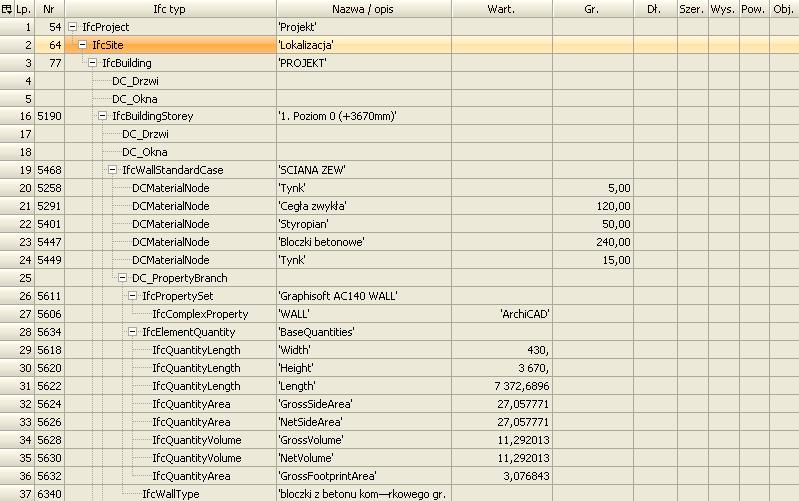This screenshot has width=799, height=501.
Task: Click the 'NetVolume' name cell
Action: 364,458
